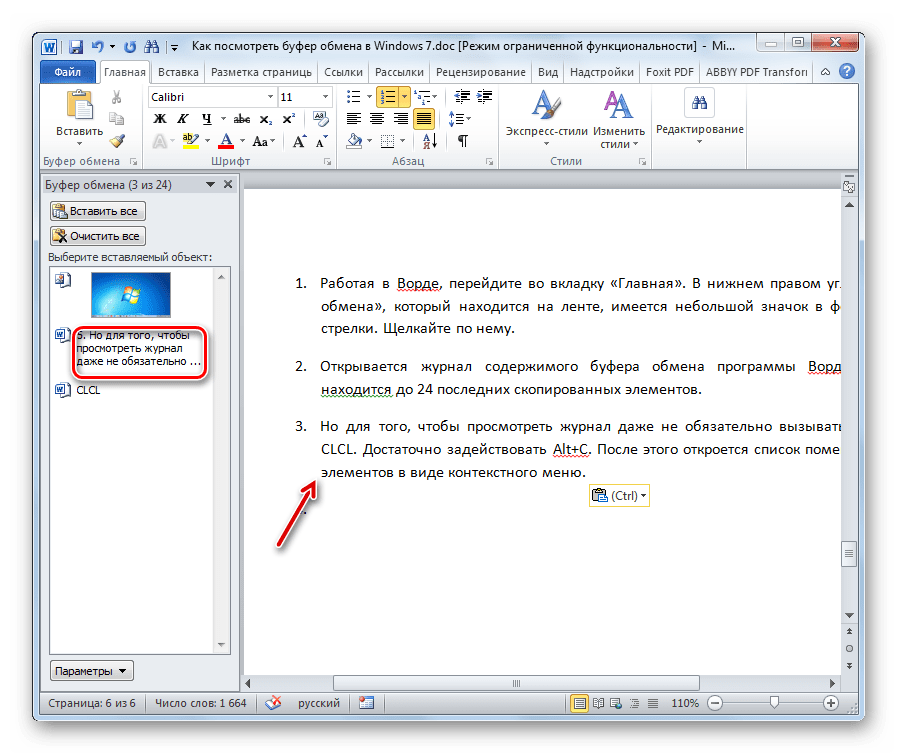
Task: Click the русский language indicator
Action: click(x=318, y=703)
